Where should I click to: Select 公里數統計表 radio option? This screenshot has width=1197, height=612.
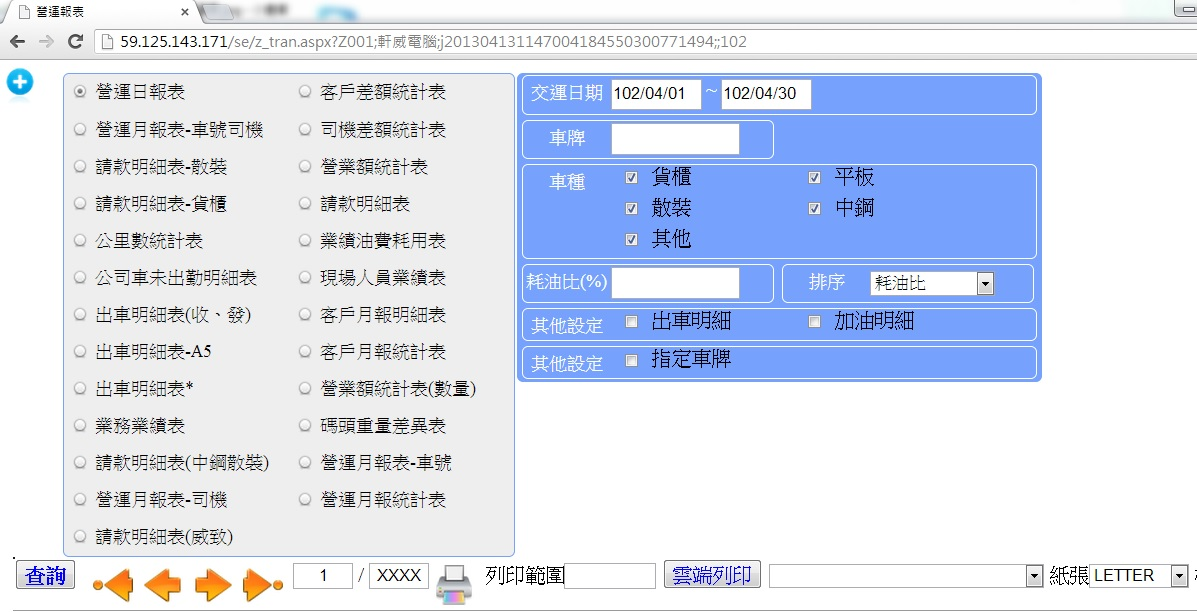(79, 240)
